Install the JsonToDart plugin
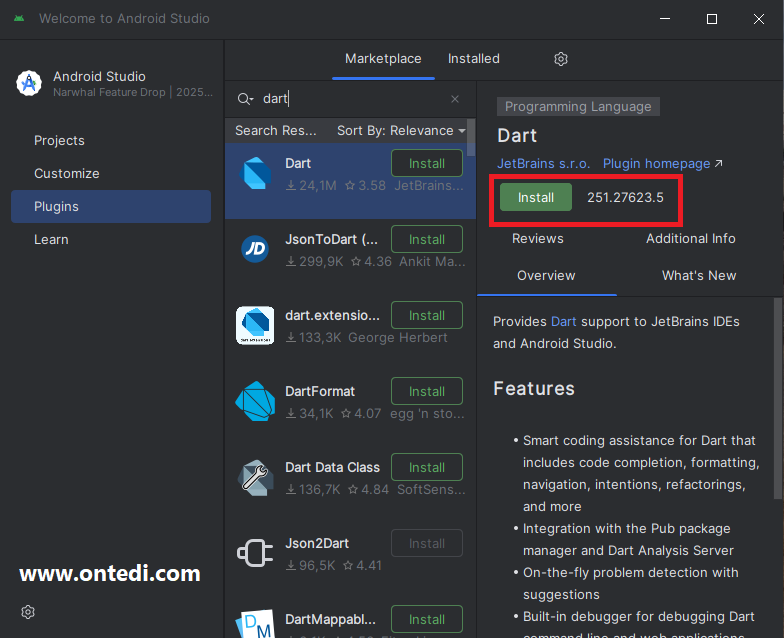This screenshot has width=784, height=639. point(426,240)
